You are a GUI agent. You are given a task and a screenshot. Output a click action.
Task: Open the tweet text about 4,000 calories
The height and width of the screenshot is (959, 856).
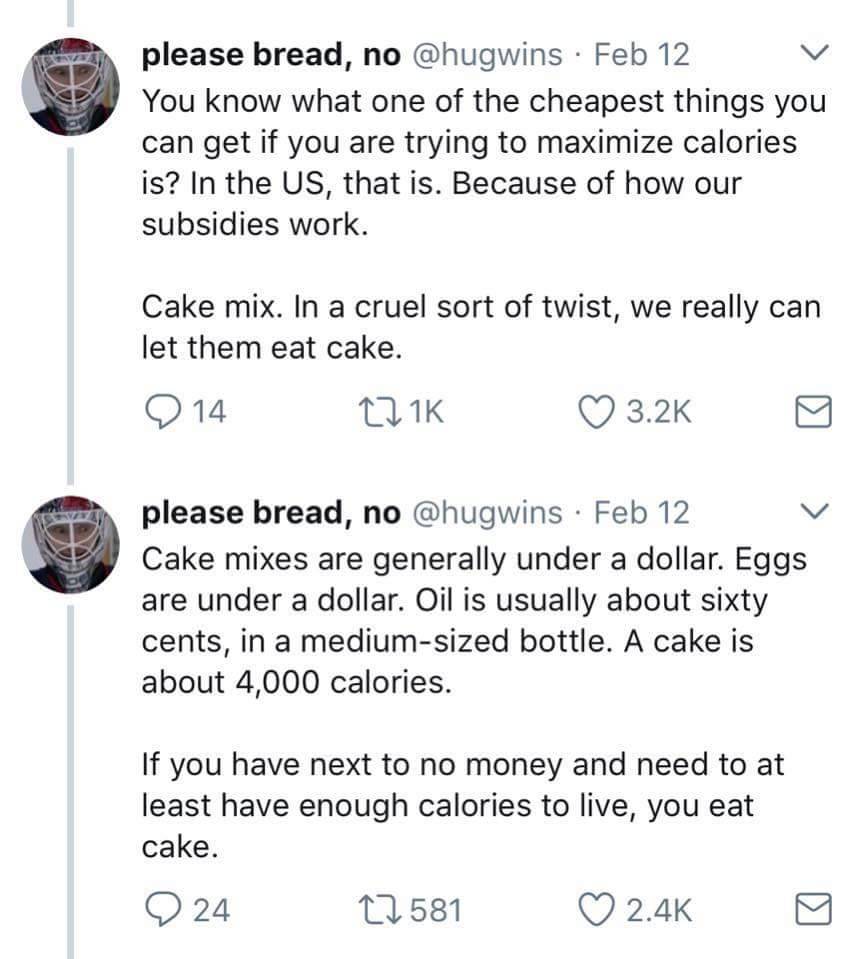[470, 620]
